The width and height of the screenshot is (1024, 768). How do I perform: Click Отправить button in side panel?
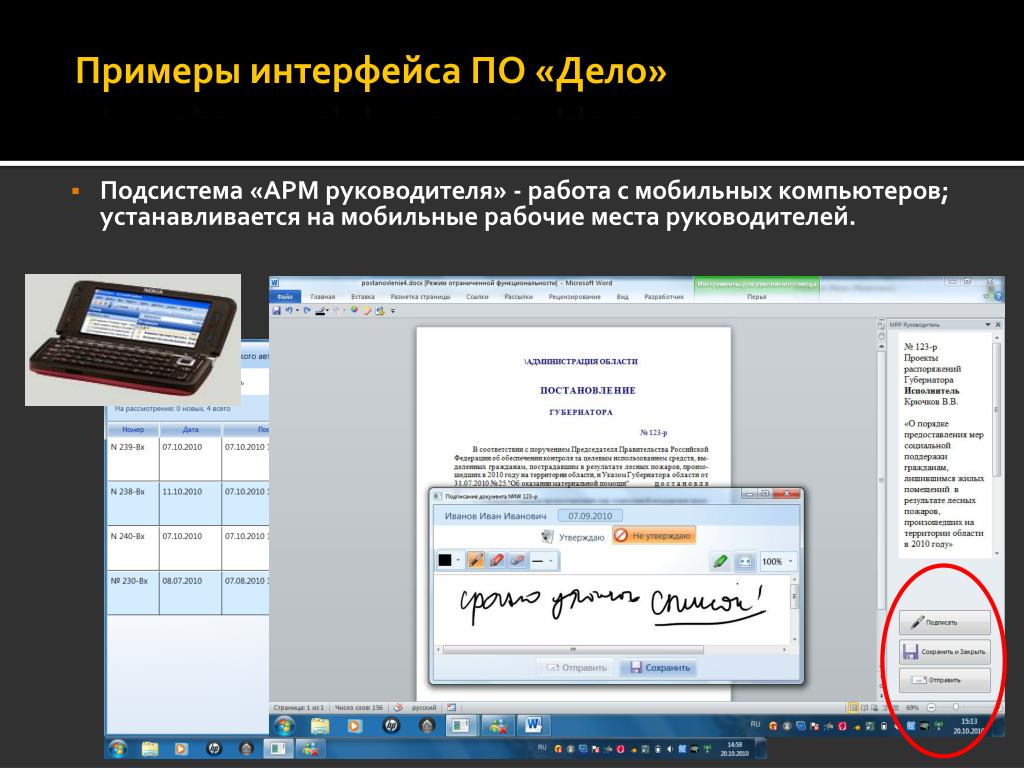[944, 680]
